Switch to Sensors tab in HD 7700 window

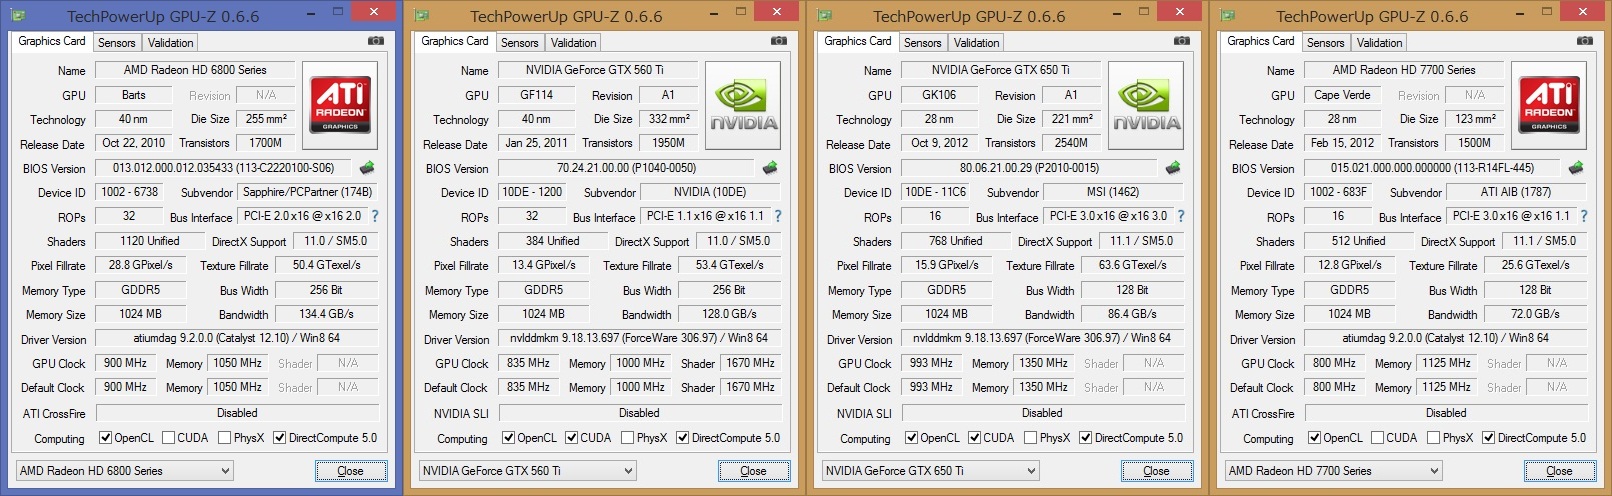click(1325, 43)
